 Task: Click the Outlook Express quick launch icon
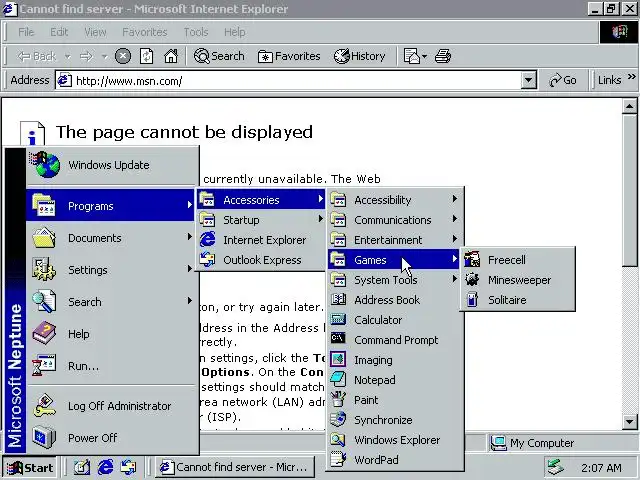tap(129, 467)
